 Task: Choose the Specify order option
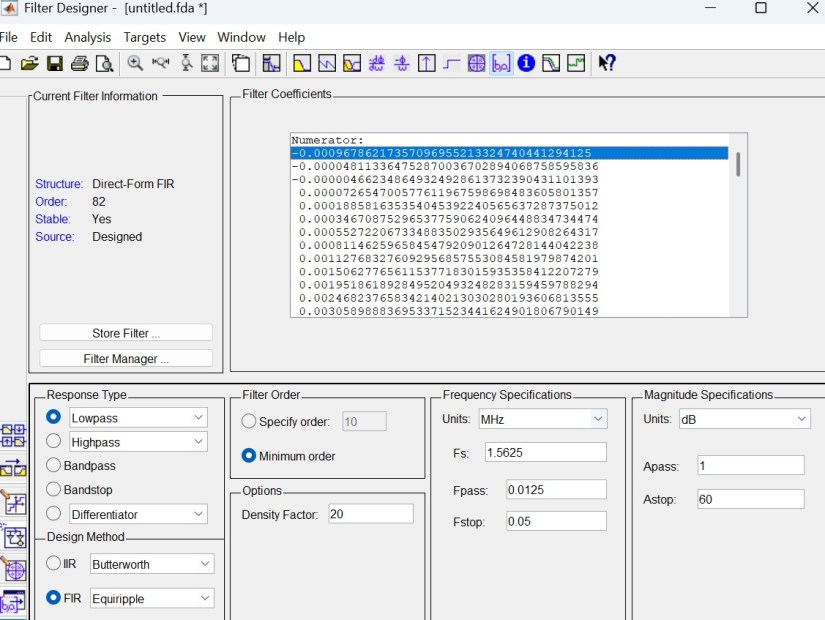coord(249,422)
